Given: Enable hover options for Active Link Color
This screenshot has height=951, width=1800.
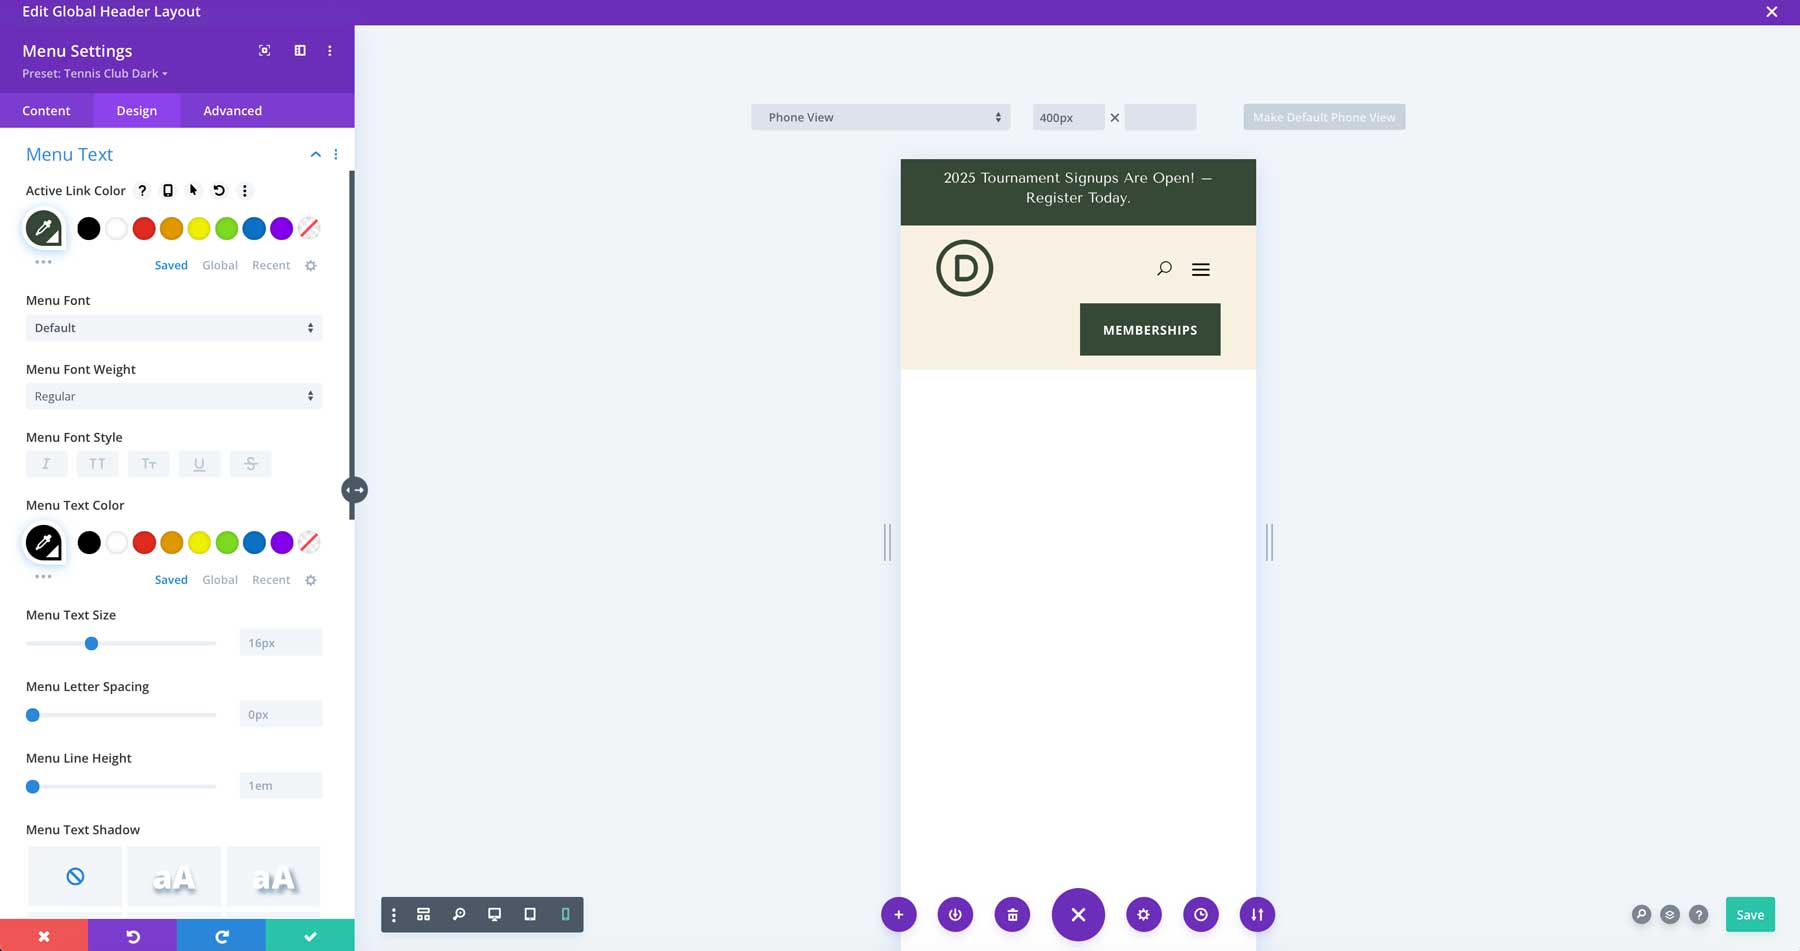Looking at the screenshot, I should point(193,190).
